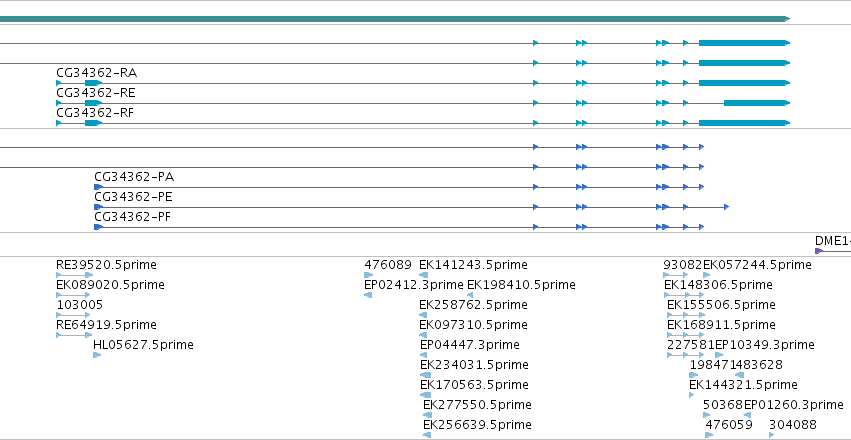Select EST EK198410.5prime label
Viewport: 851px width, 440px height.
point(521,285)
